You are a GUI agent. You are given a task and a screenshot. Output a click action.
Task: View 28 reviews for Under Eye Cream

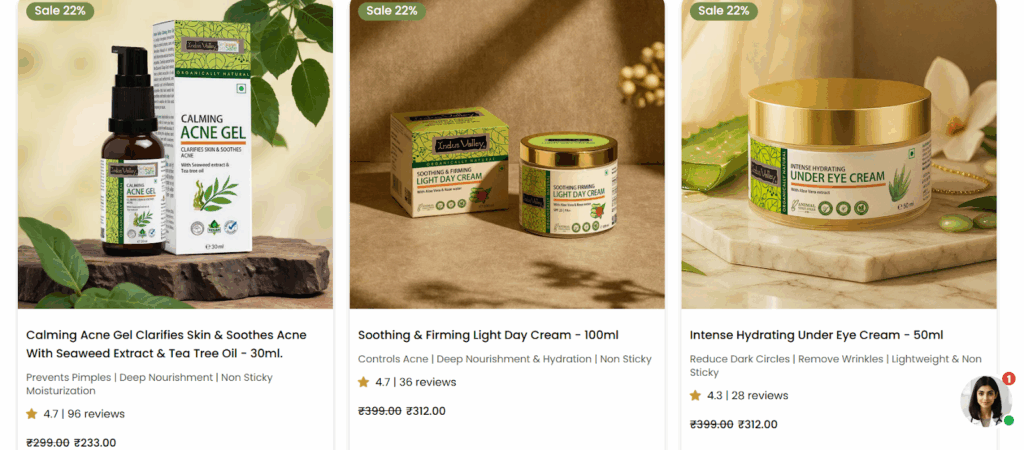tap(760, 396)
